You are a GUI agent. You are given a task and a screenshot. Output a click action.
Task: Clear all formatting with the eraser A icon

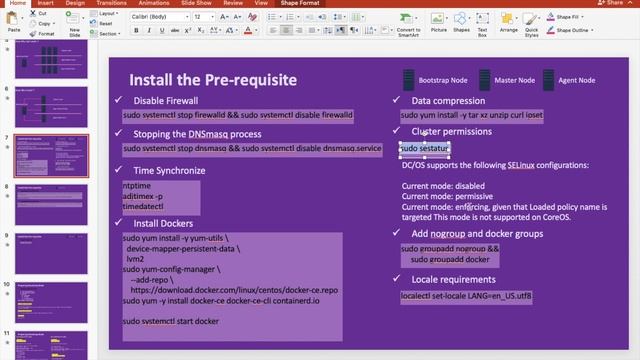(x=252, y=17)
